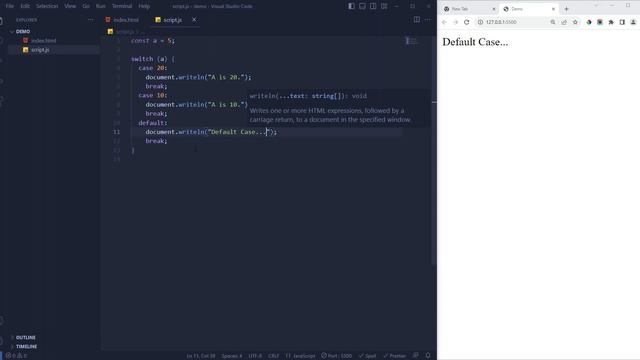Screen dimensions: 640x360
Task: Close the script.js editor tab
Action: click(194, 20)
